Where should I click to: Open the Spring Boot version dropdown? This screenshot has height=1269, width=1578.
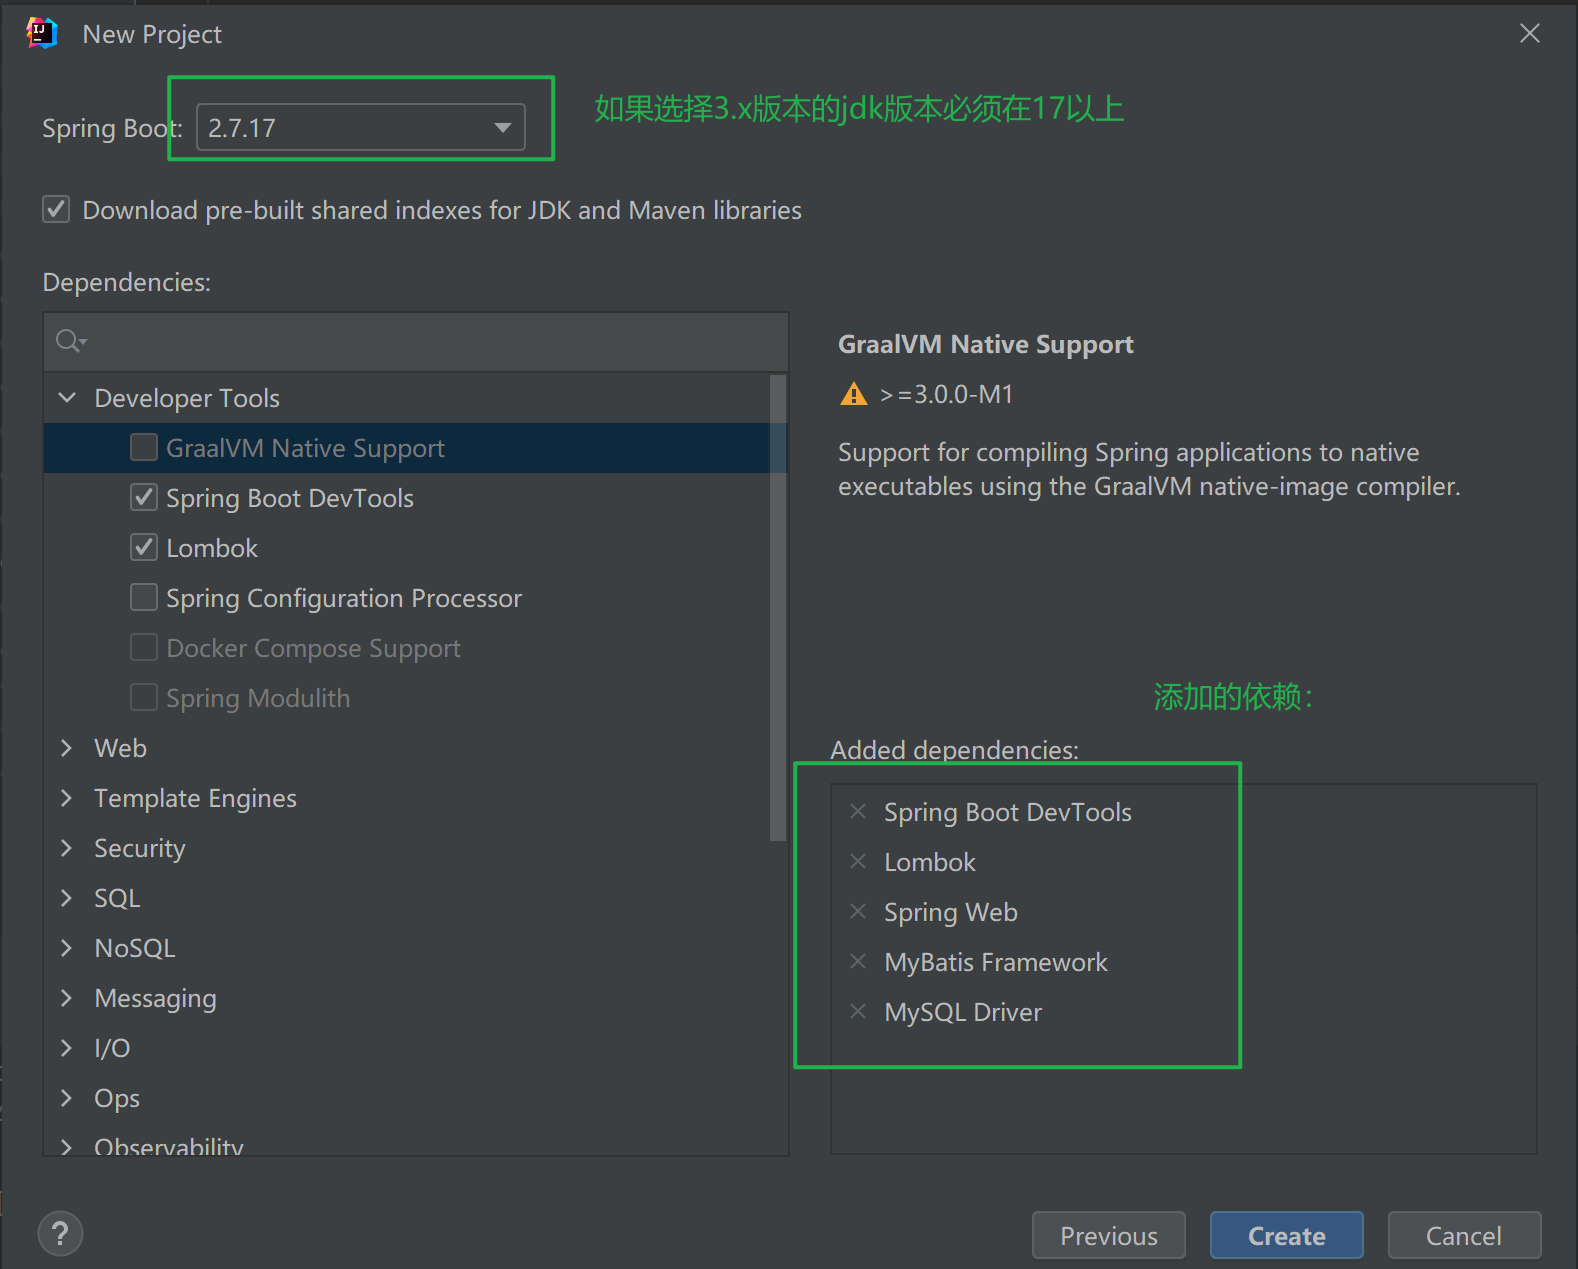click(x=360, y=127)
